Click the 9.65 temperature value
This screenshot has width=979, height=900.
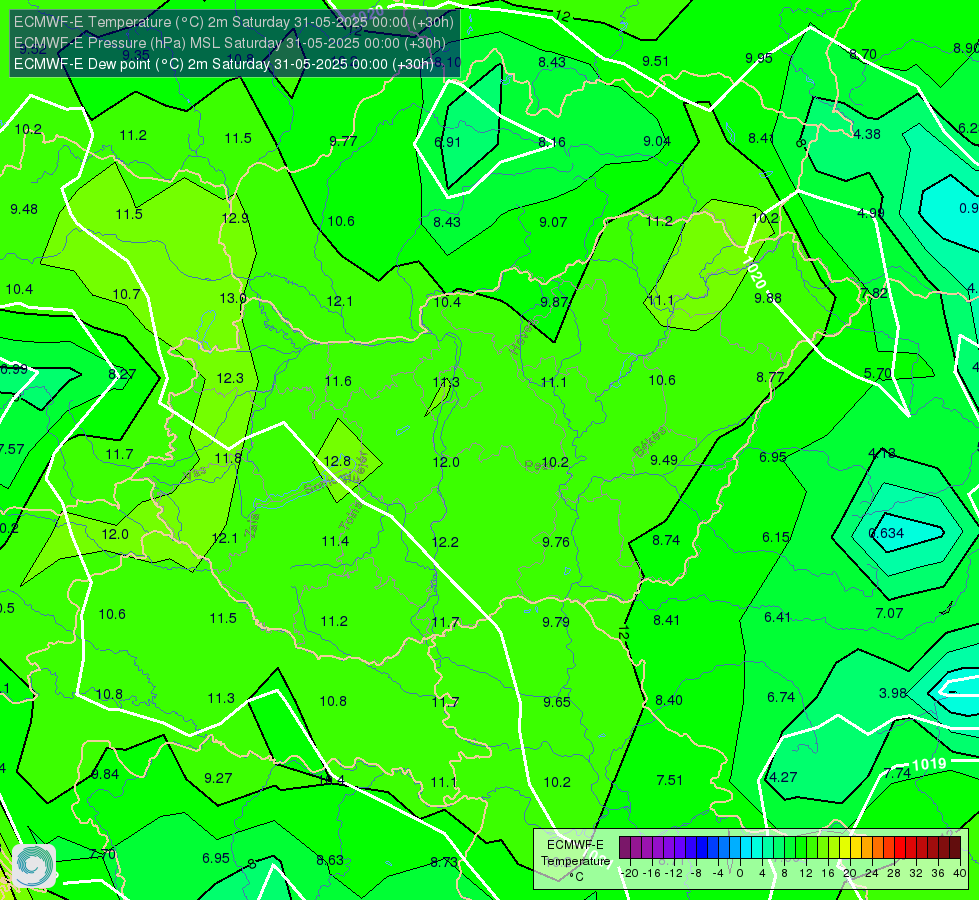coord(556,702)
